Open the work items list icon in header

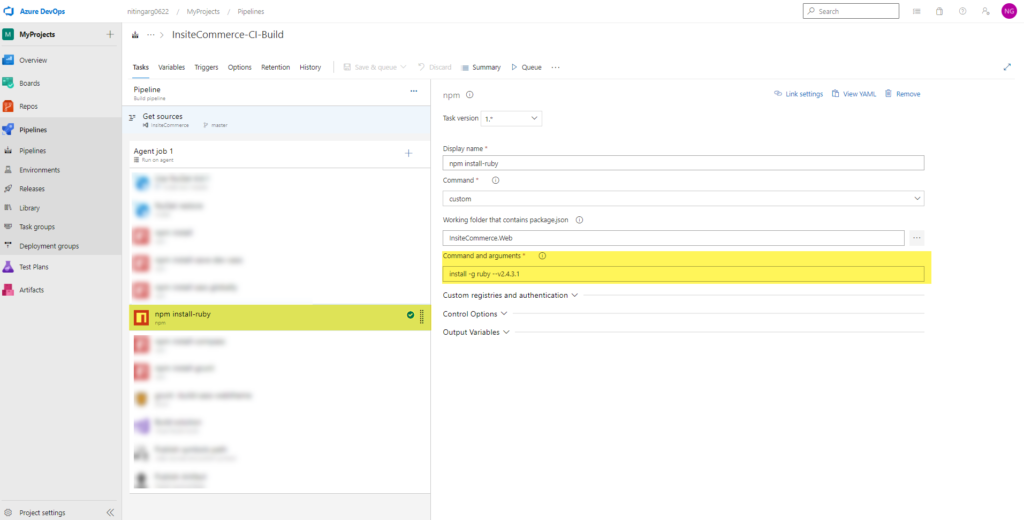tap(917, 11)
